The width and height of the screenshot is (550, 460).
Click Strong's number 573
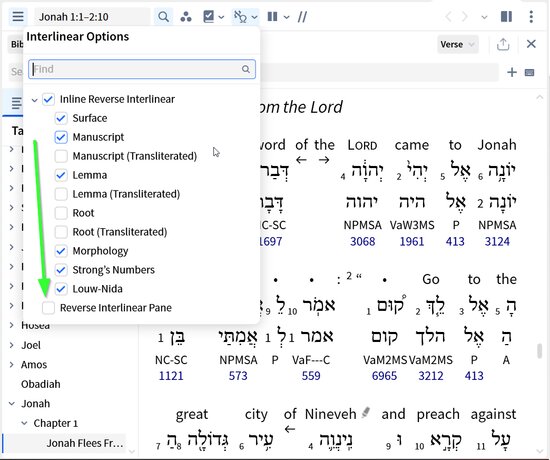click(238, 376)
